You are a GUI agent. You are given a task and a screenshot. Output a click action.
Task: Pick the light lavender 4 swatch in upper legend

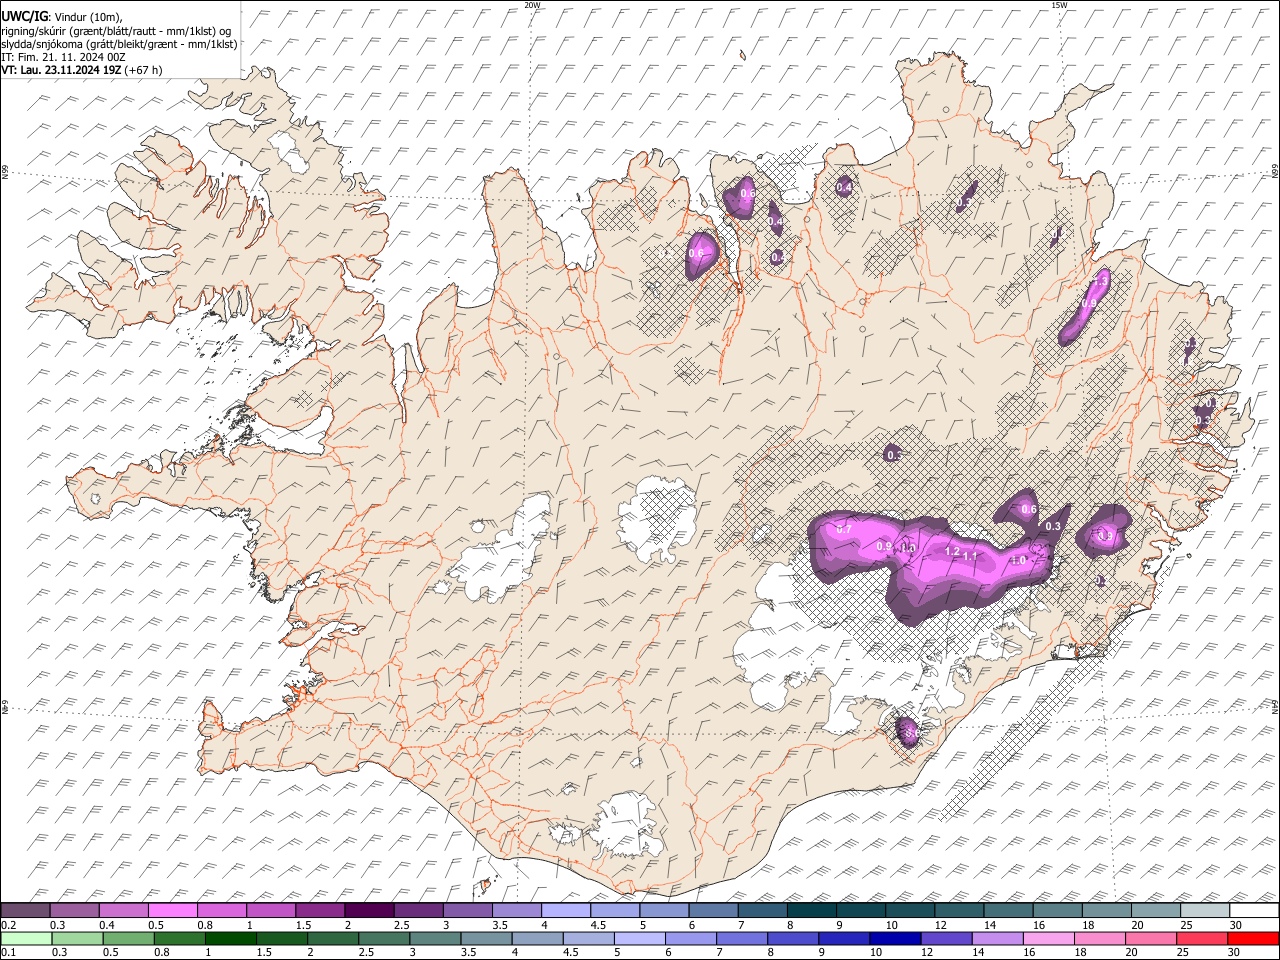565,911
